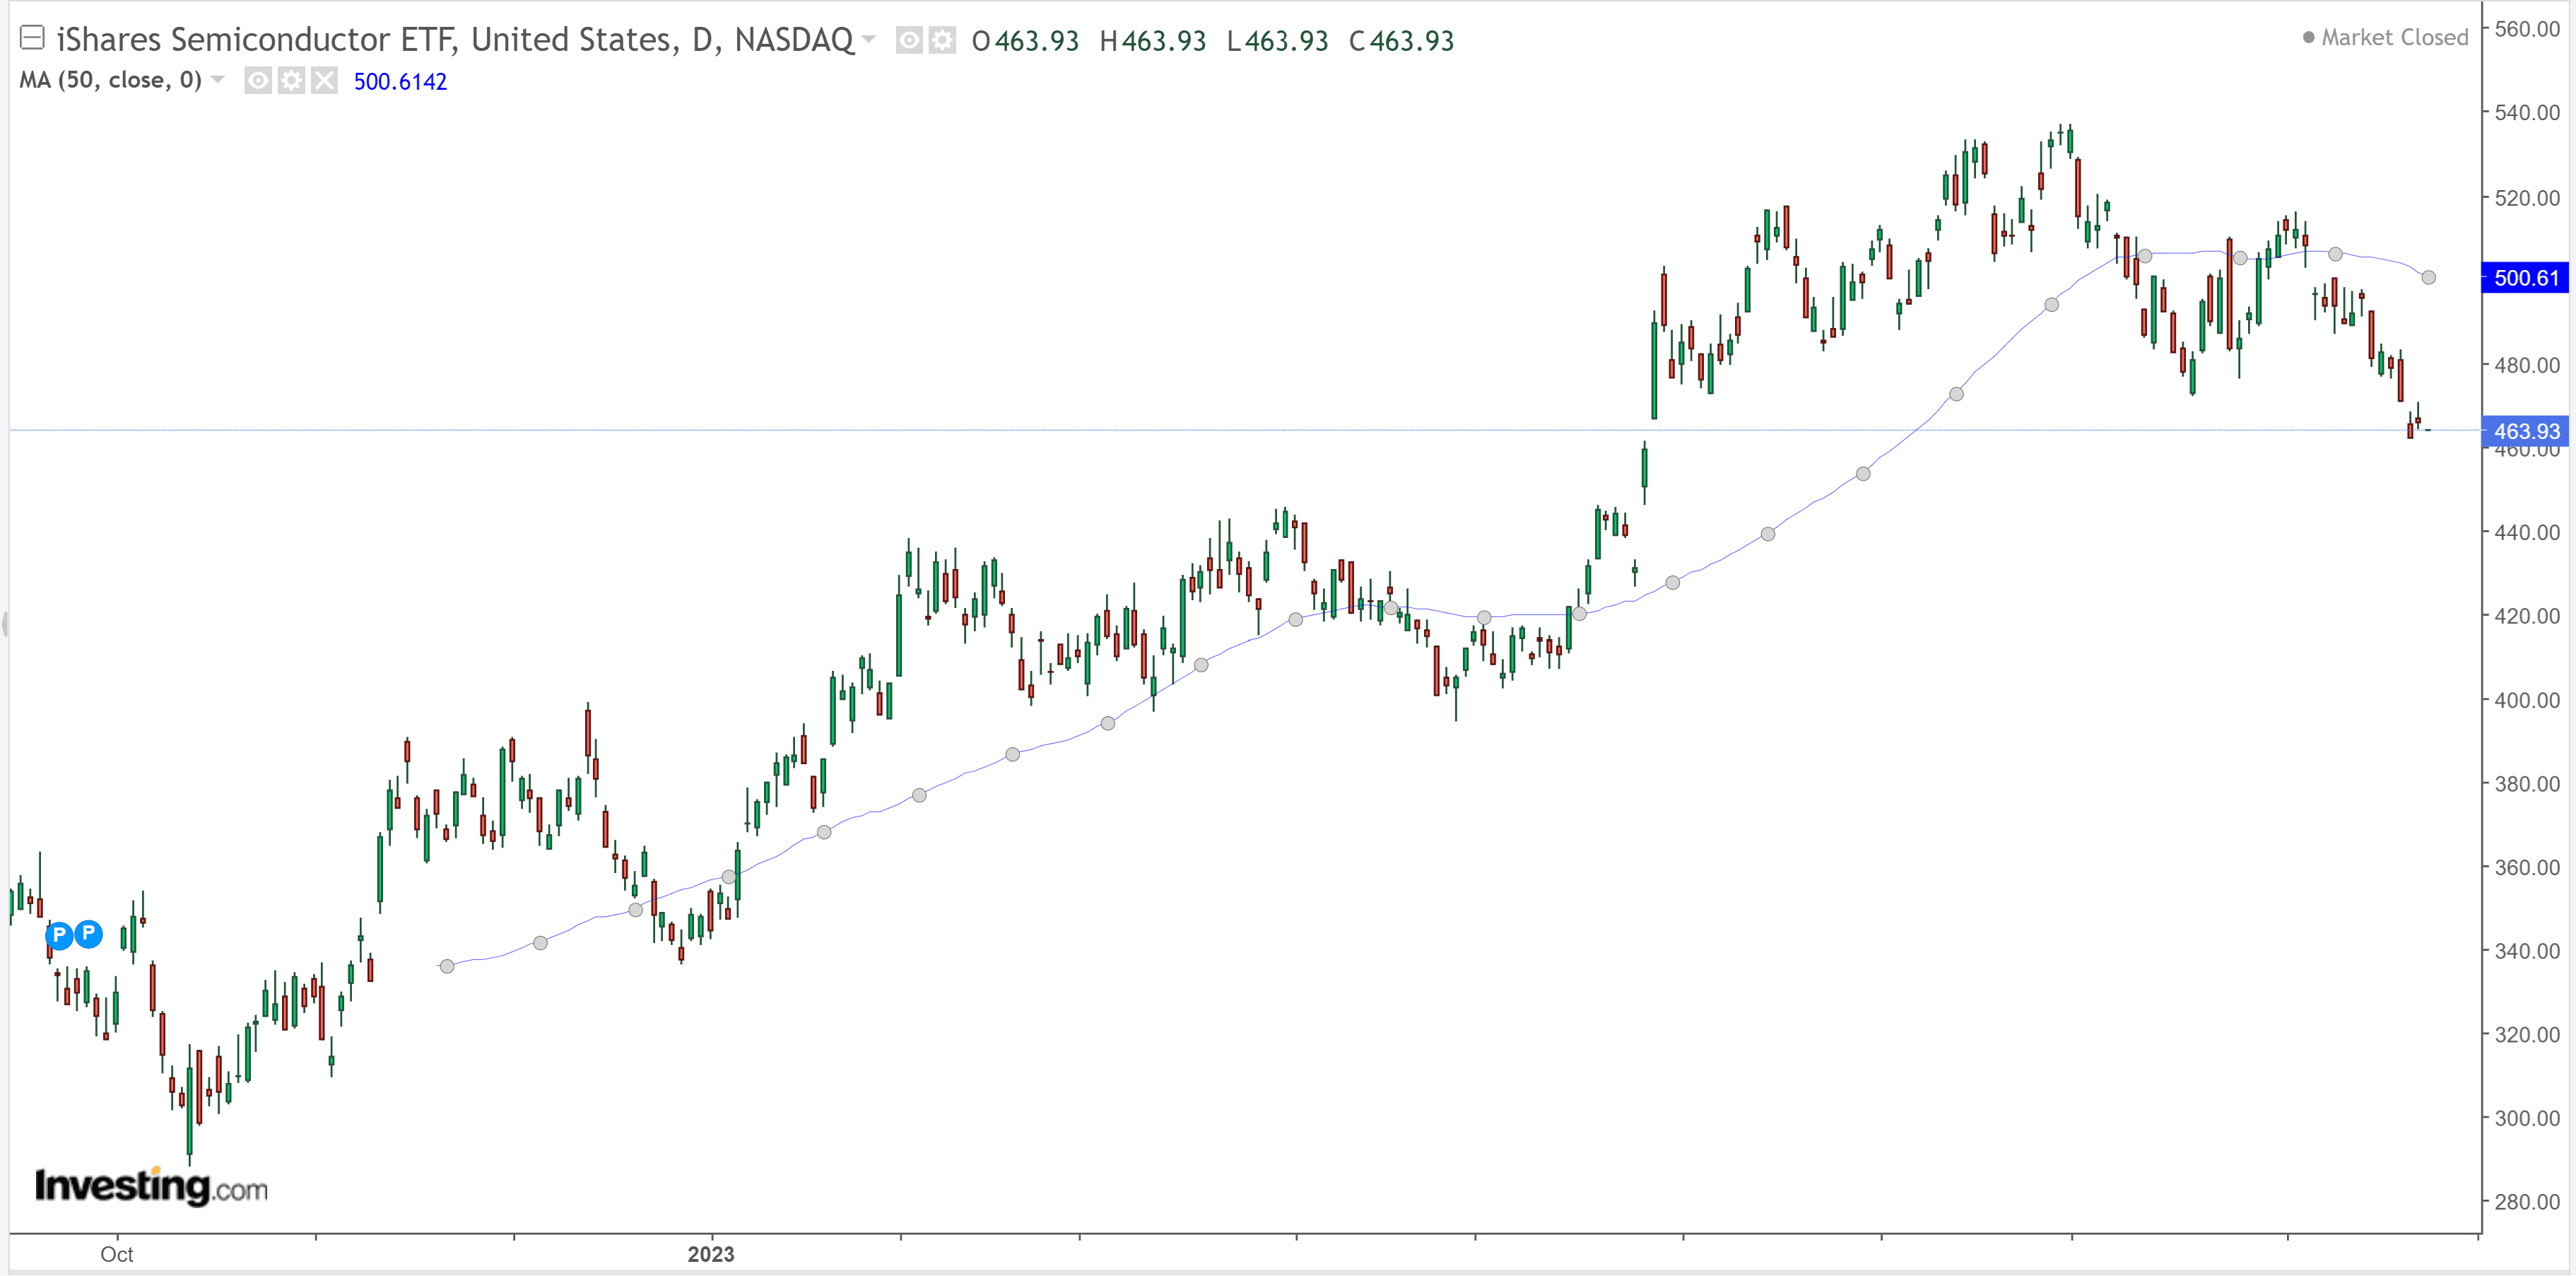Click the high value H 463.93
Viewport: 2576px width, 1276px height.
click(1153, 41)
